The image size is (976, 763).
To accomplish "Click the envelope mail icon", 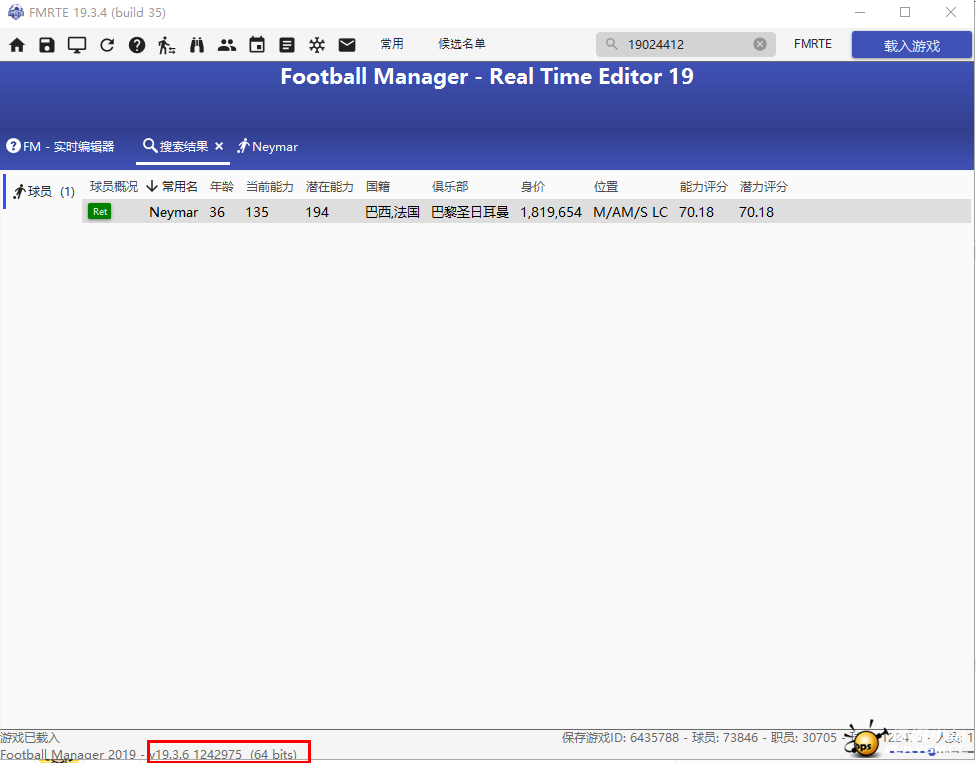I will 347,45.
